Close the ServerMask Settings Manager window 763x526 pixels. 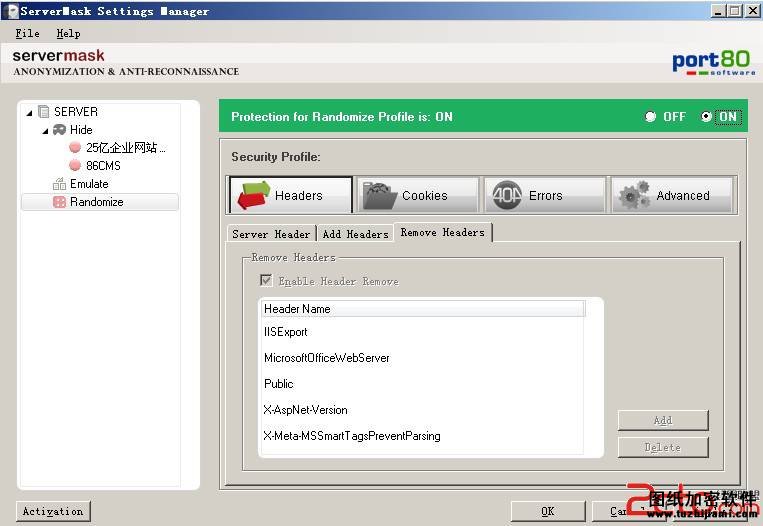click(752, 11)
